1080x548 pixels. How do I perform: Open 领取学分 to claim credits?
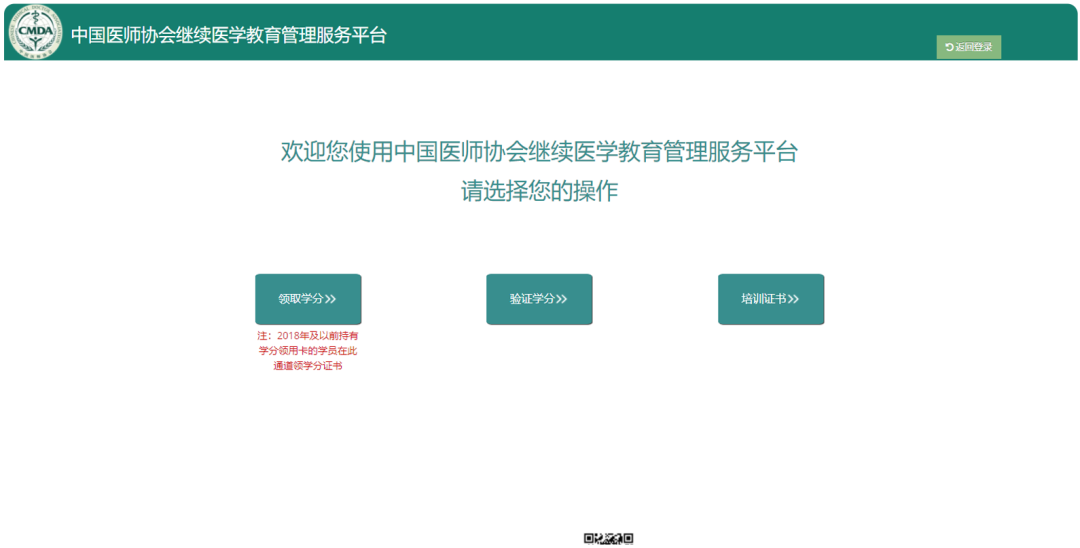click(308, 299)
